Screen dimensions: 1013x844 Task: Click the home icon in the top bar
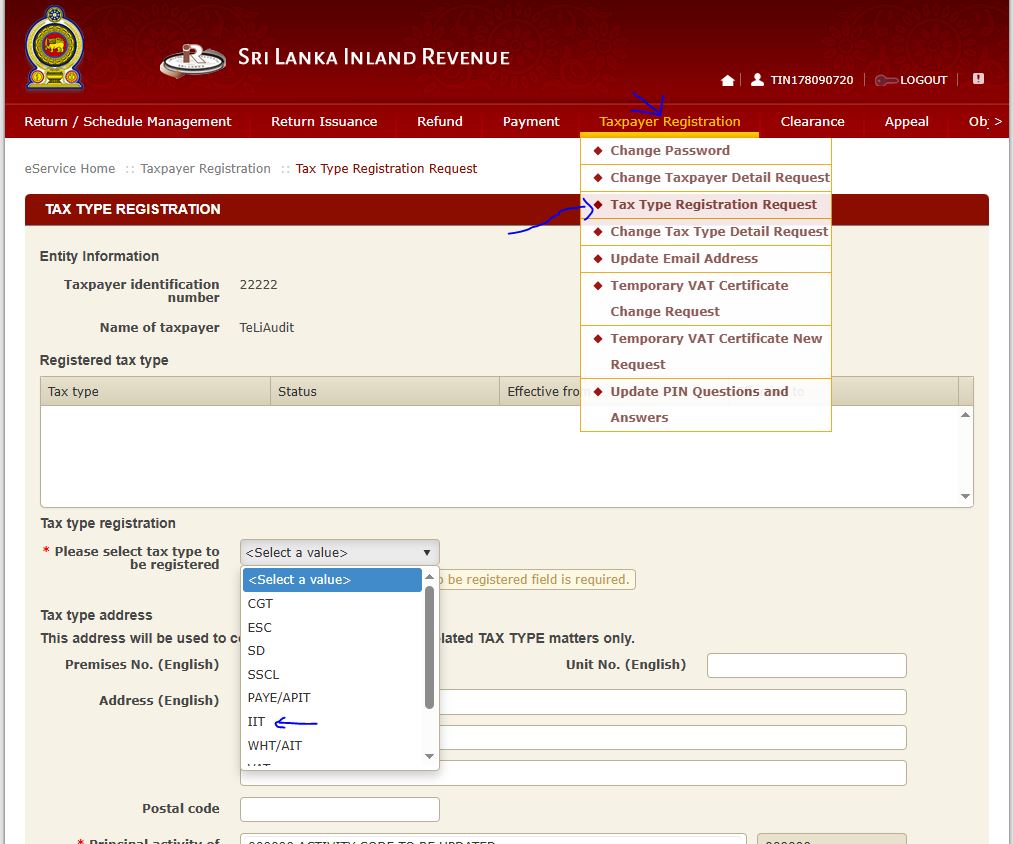(727, 79)
